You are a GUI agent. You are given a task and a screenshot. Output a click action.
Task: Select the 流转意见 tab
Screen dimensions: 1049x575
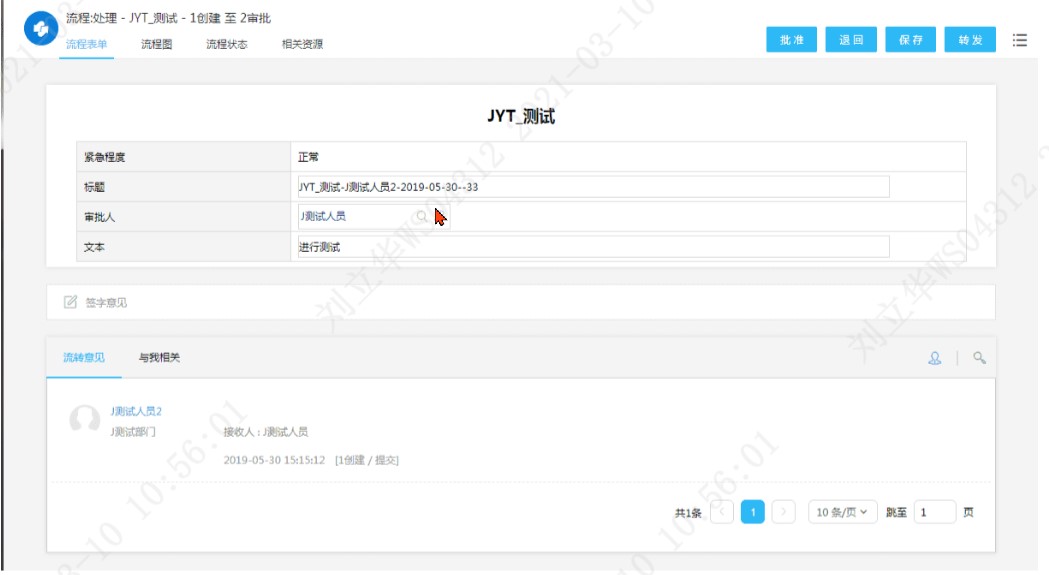[84, 357]
